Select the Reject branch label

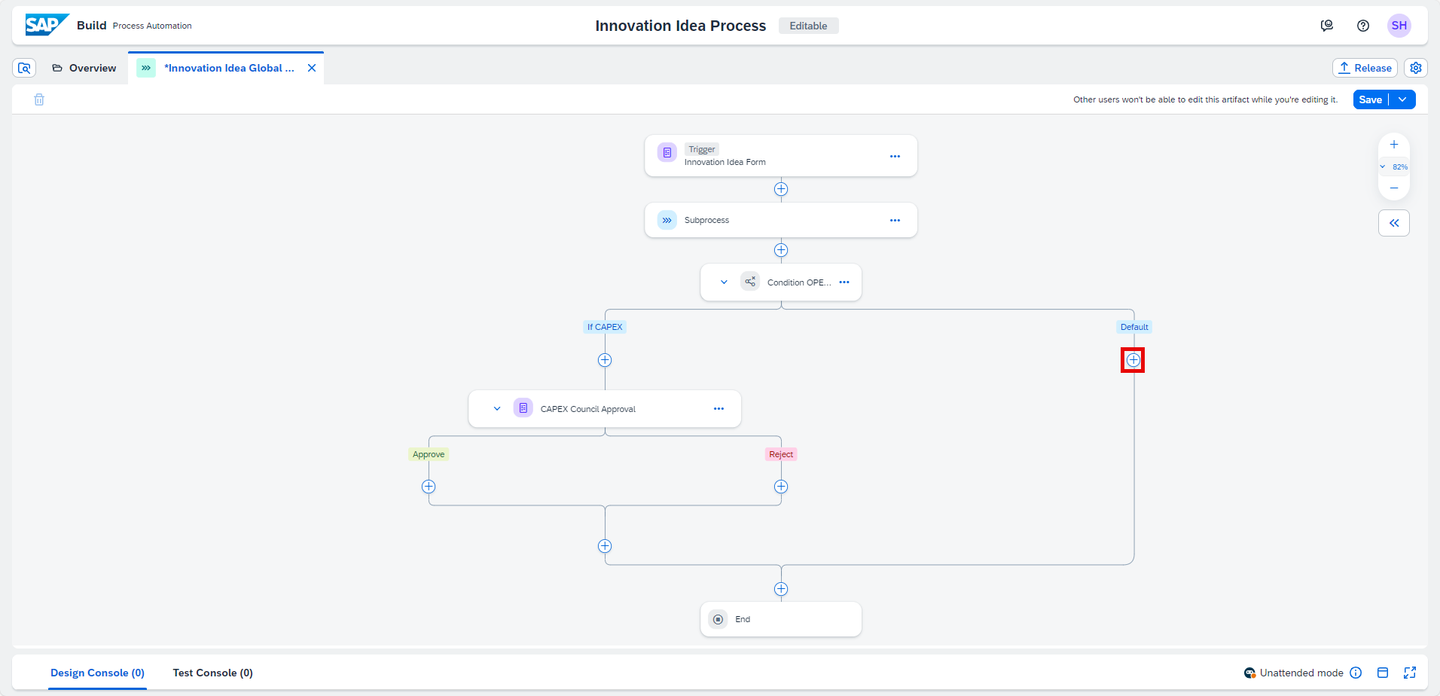tap(781, 454)
